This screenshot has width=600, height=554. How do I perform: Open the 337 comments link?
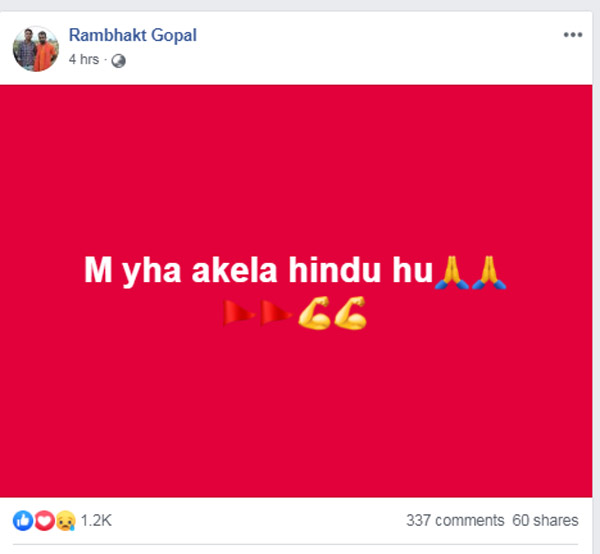point(455,520)
